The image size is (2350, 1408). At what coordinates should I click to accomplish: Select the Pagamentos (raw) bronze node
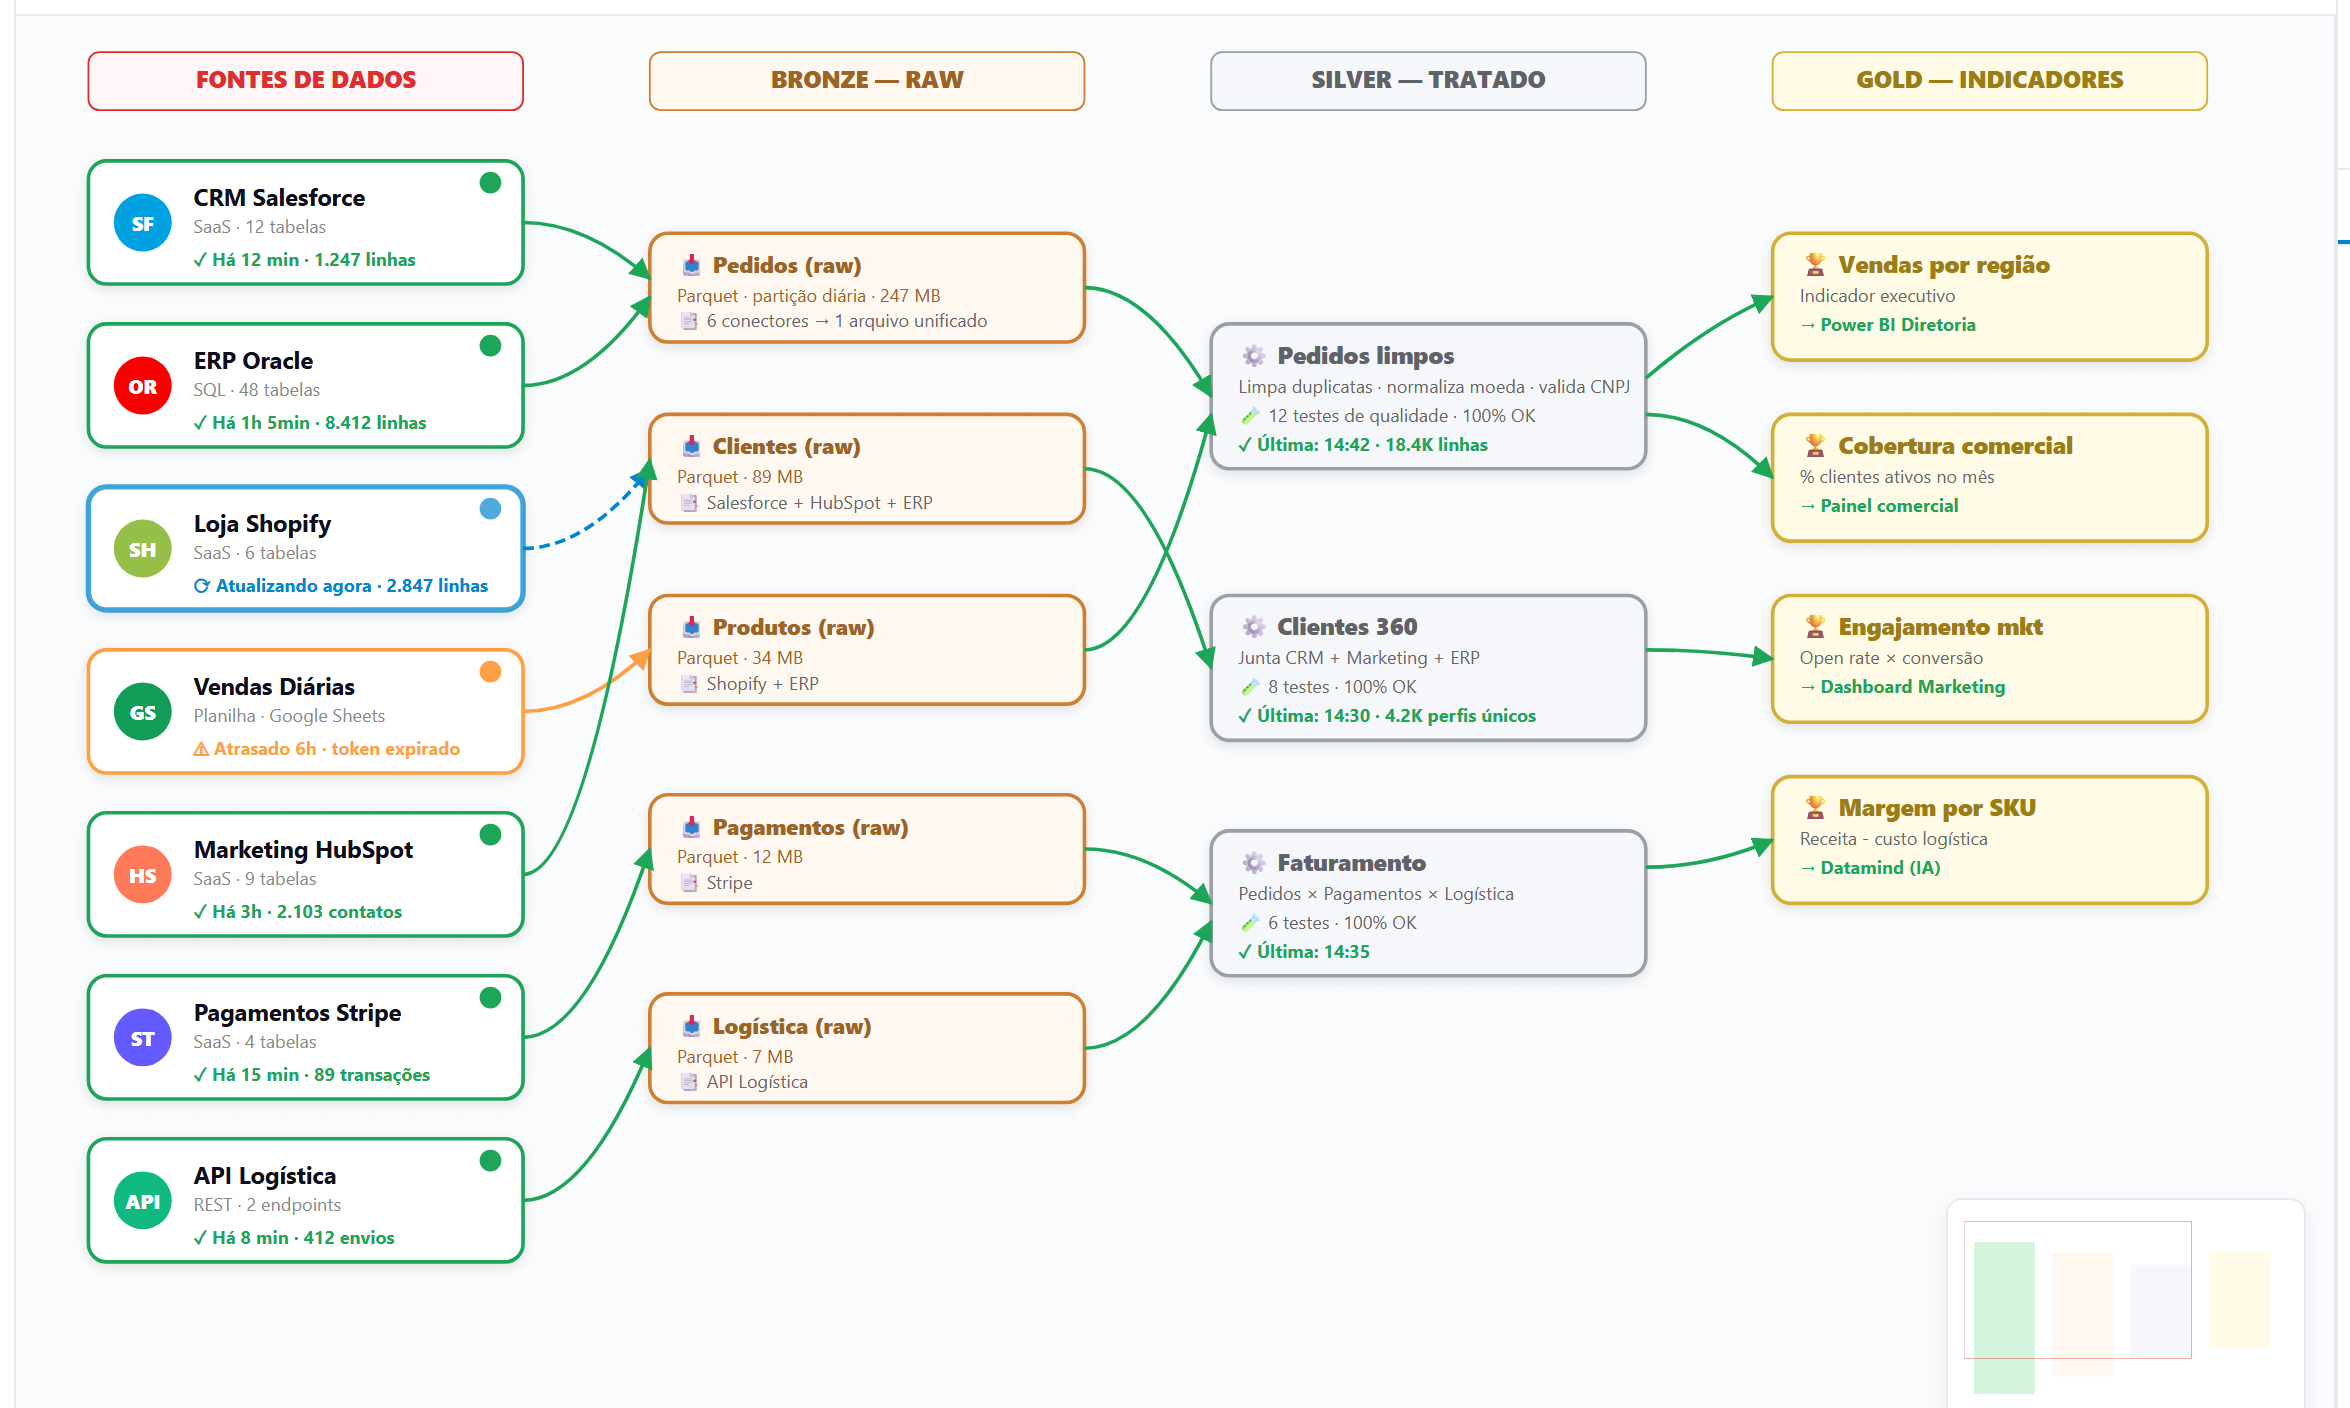(867, 850)
